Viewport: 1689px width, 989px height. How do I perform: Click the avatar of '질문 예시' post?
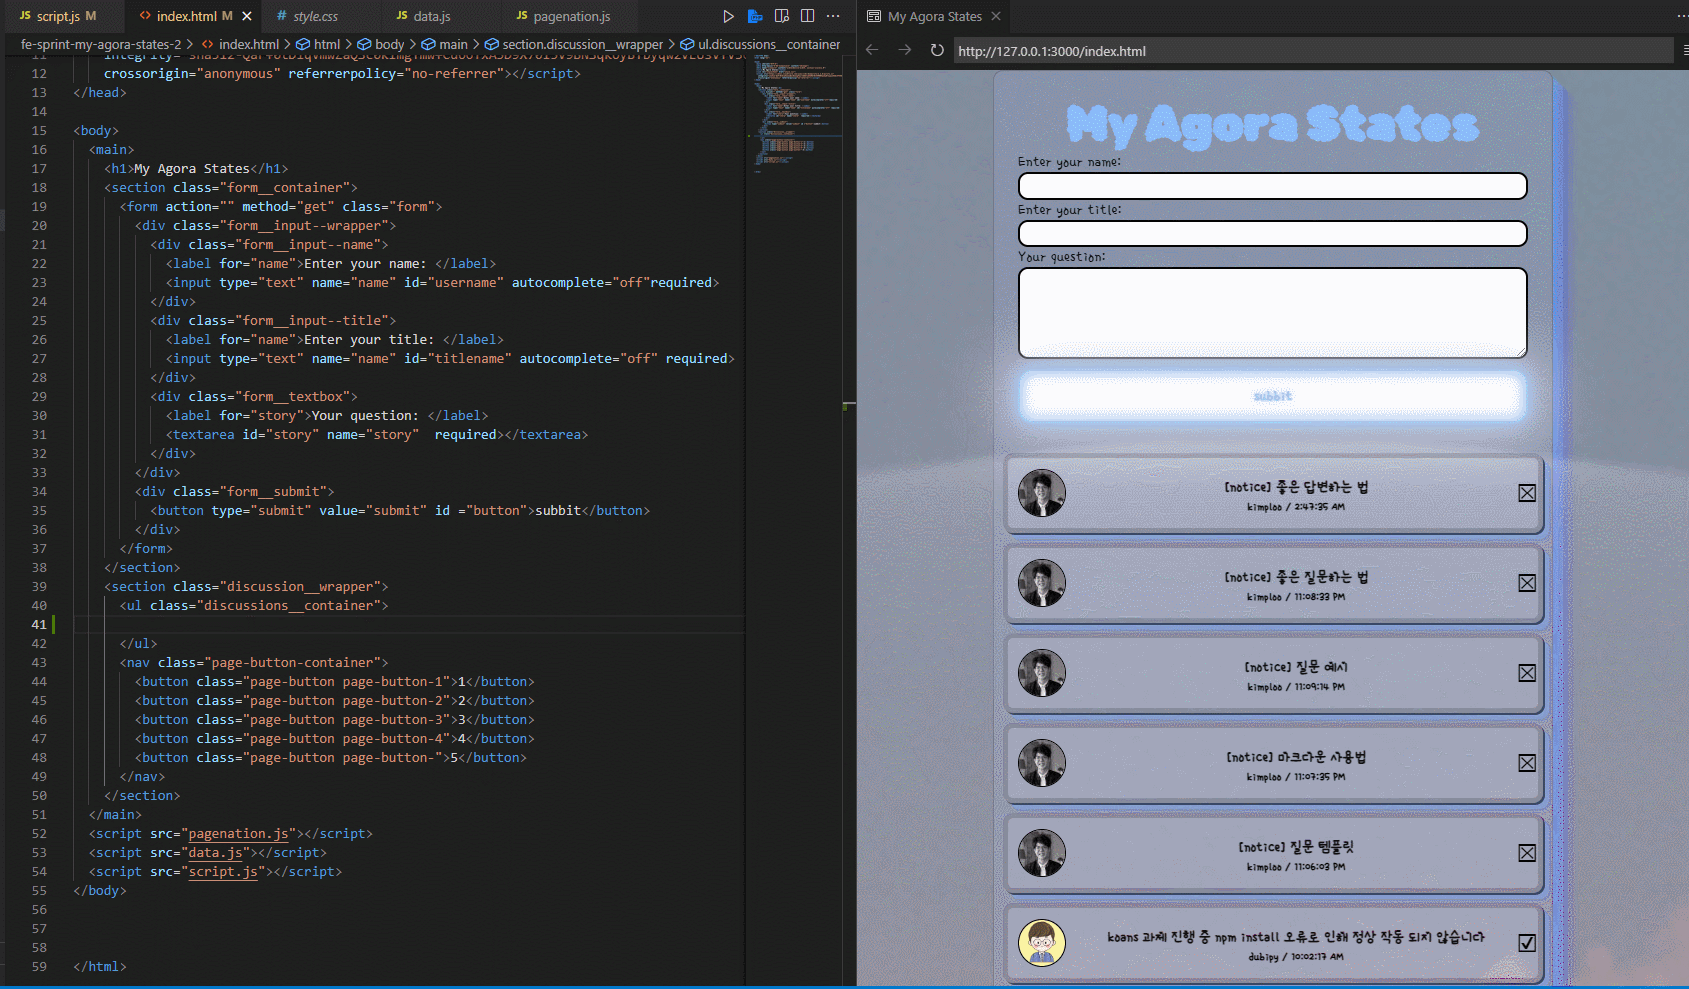(x=1042, y=673)
